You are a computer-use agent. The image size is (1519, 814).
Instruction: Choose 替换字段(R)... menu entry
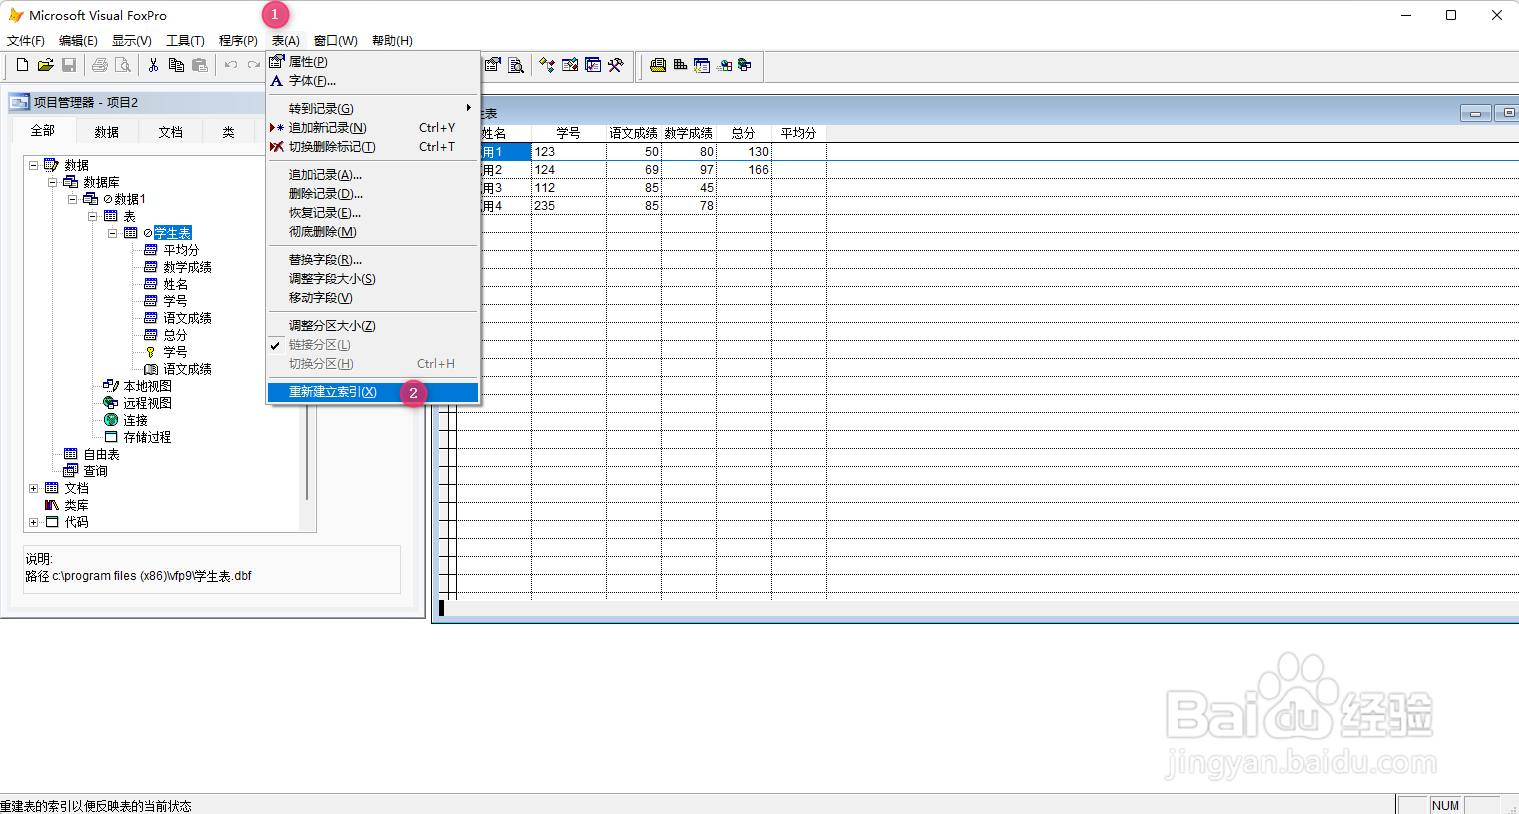tap(372, 260)
